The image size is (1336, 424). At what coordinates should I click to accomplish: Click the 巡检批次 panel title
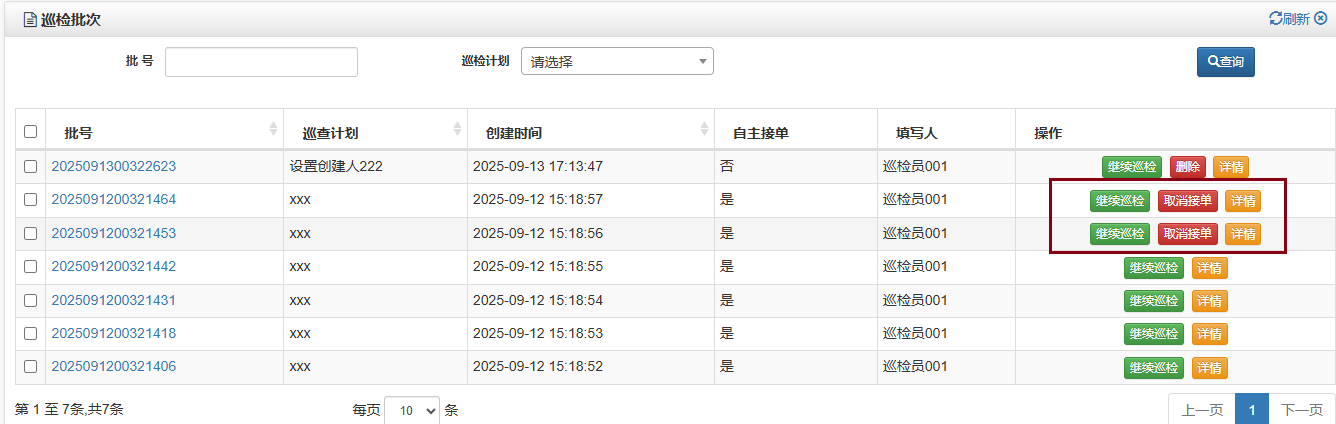(x=71, y=20)
